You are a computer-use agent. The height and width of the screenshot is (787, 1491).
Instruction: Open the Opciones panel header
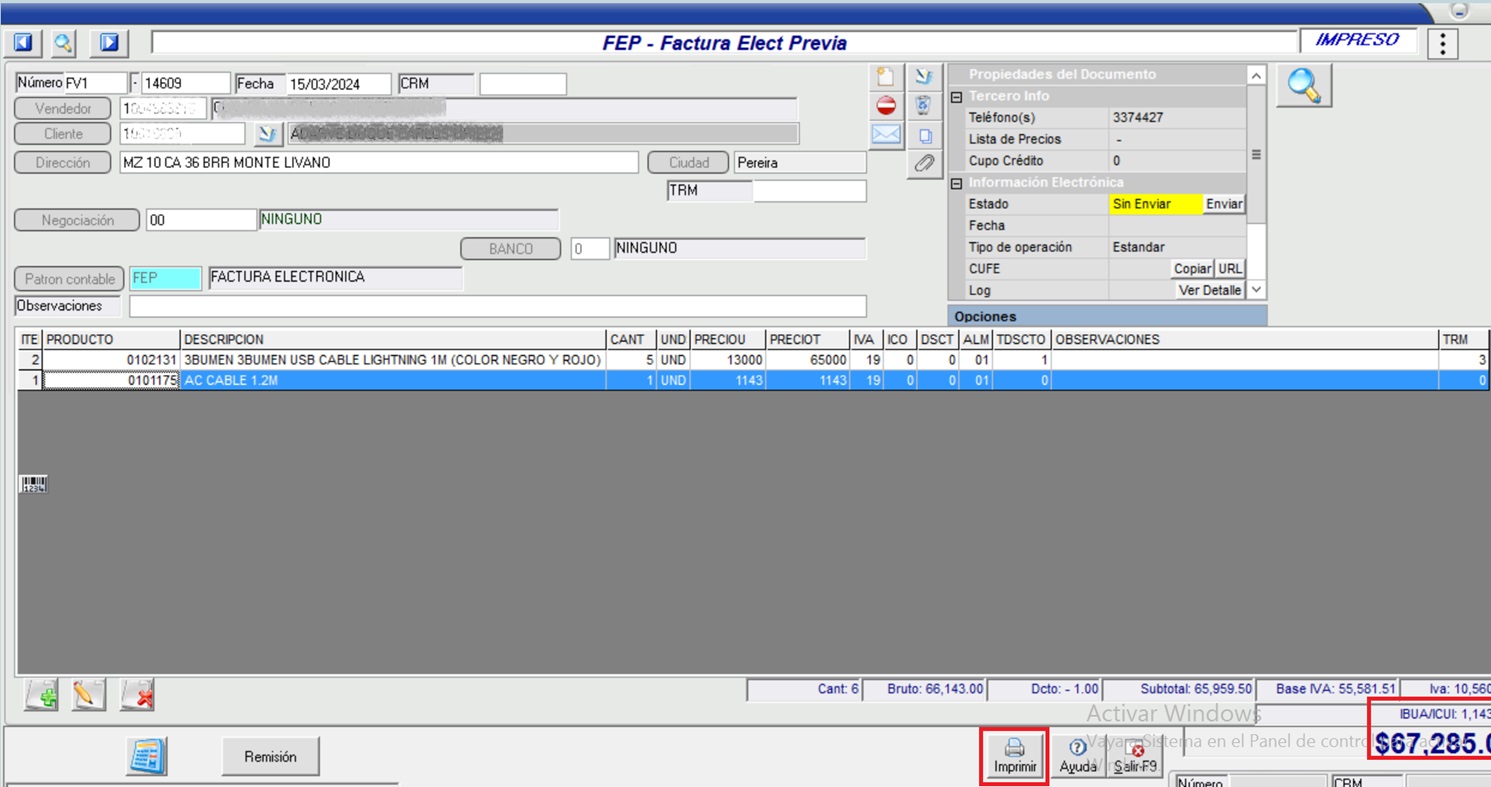pos(1106,316)
